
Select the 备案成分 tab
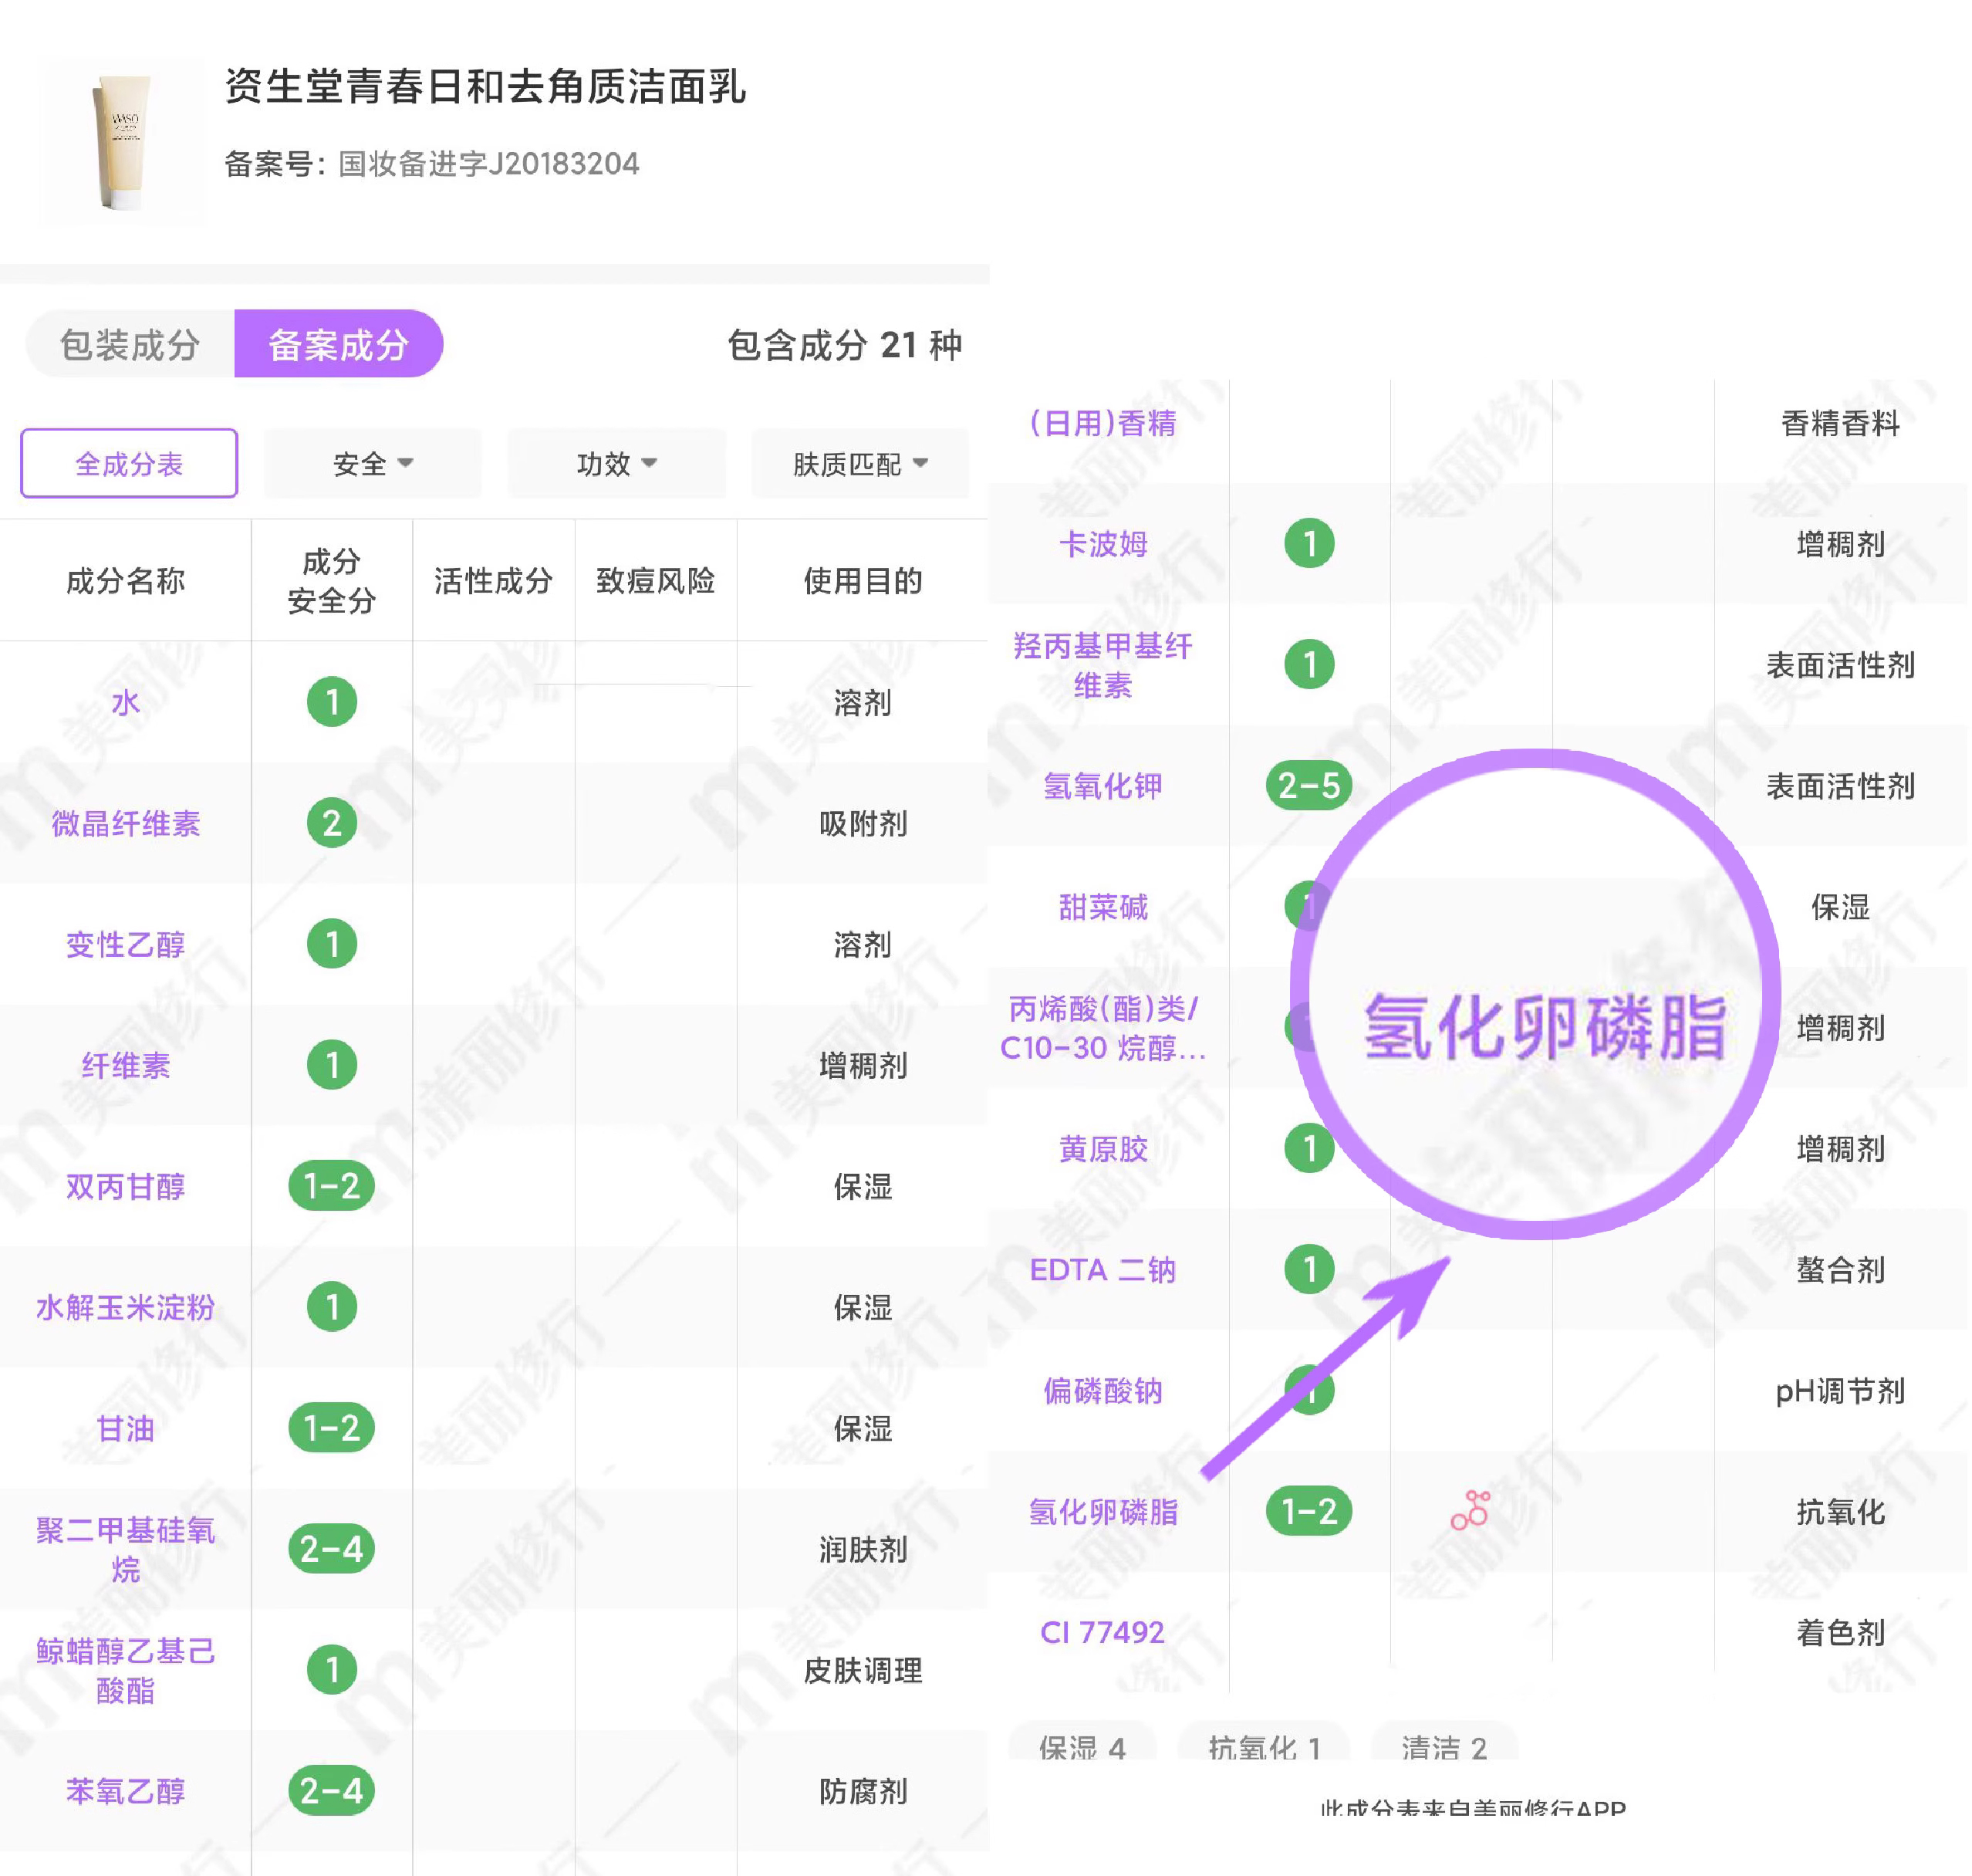pyautogui.click(x=338, y=344)
